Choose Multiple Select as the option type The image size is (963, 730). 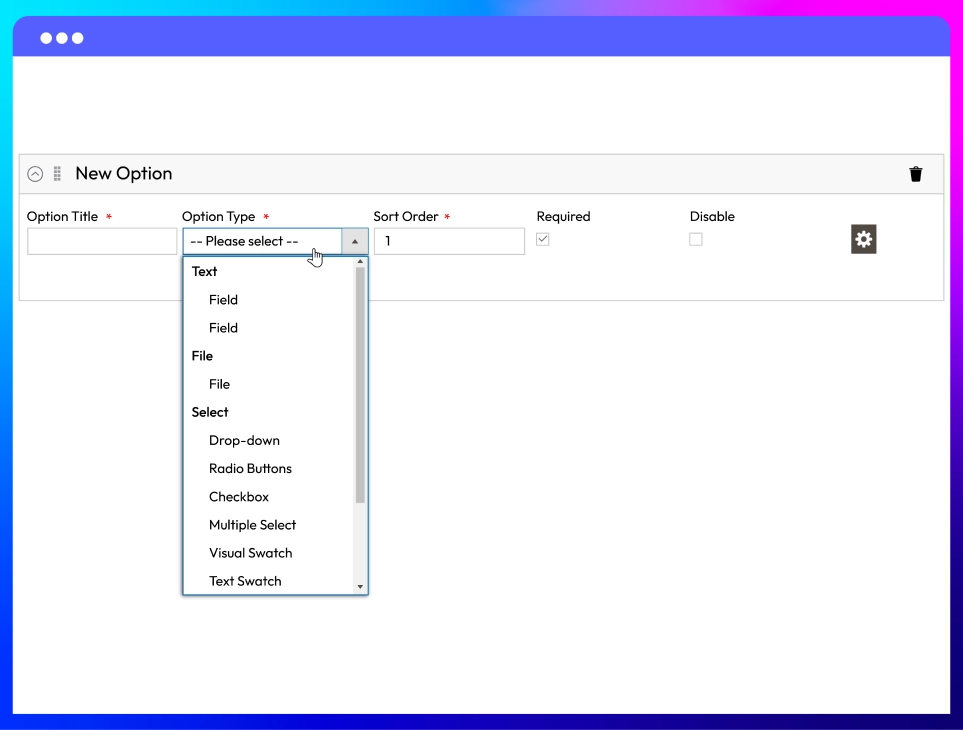coord(252,524)
